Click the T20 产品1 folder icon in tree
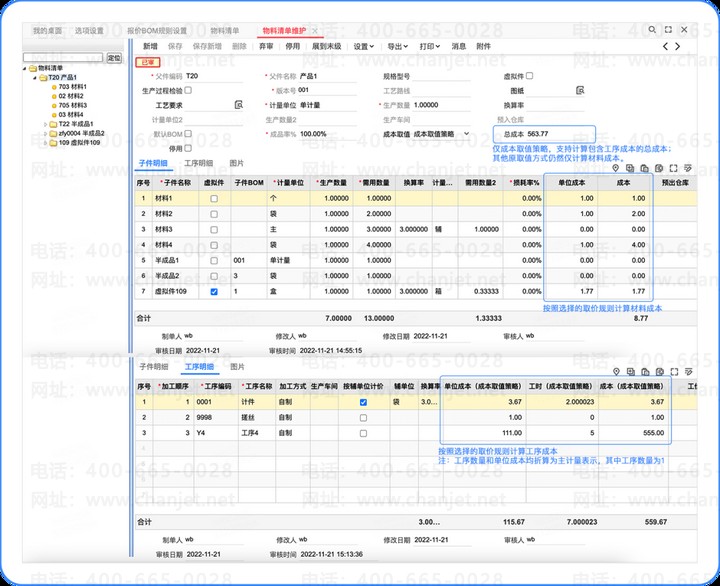This screenshot has width=720, height=586. click(44, 77)
